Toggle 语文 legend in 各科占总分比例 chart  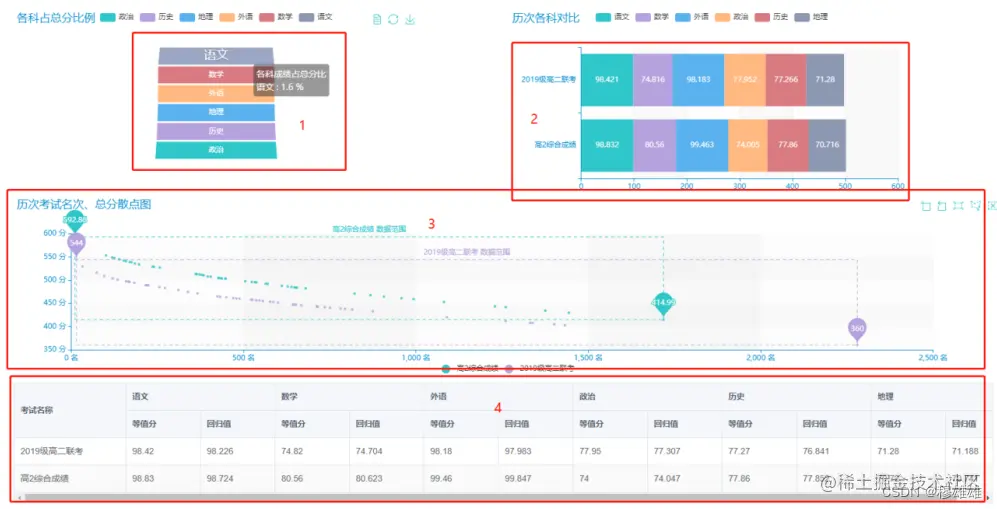315,17
